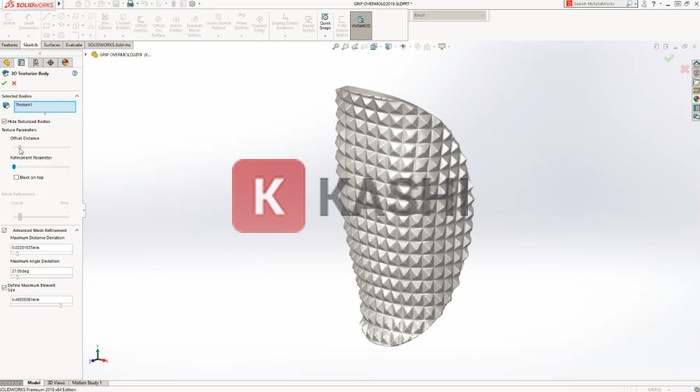Viewport: 700px width, 392px height.
Task: Select the 3D Views bottom tab
Action: [x=56, y=383]
